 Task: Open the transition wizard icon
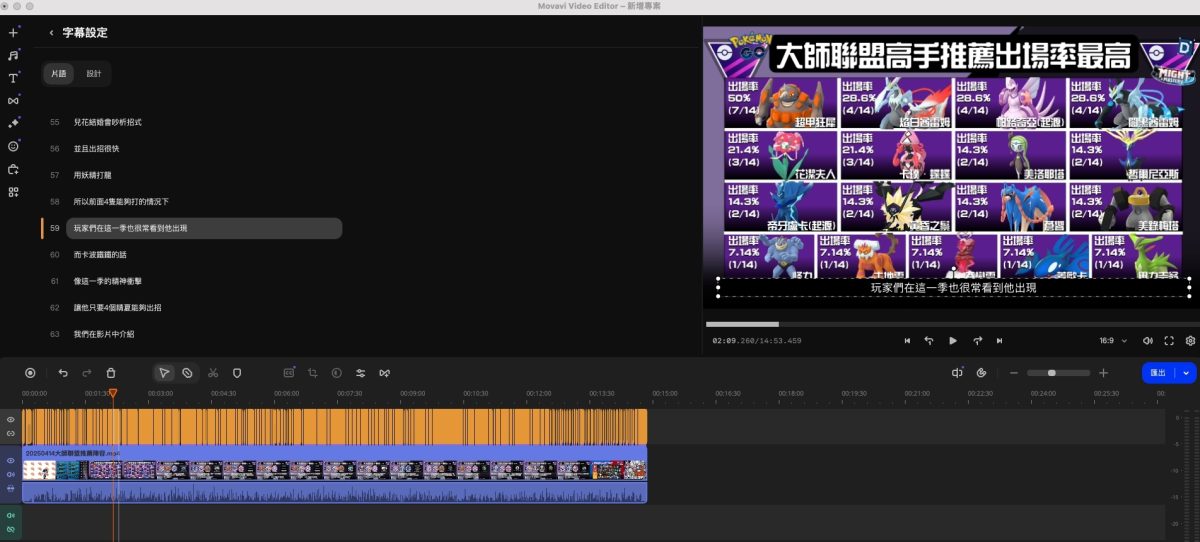coord(385,373)
